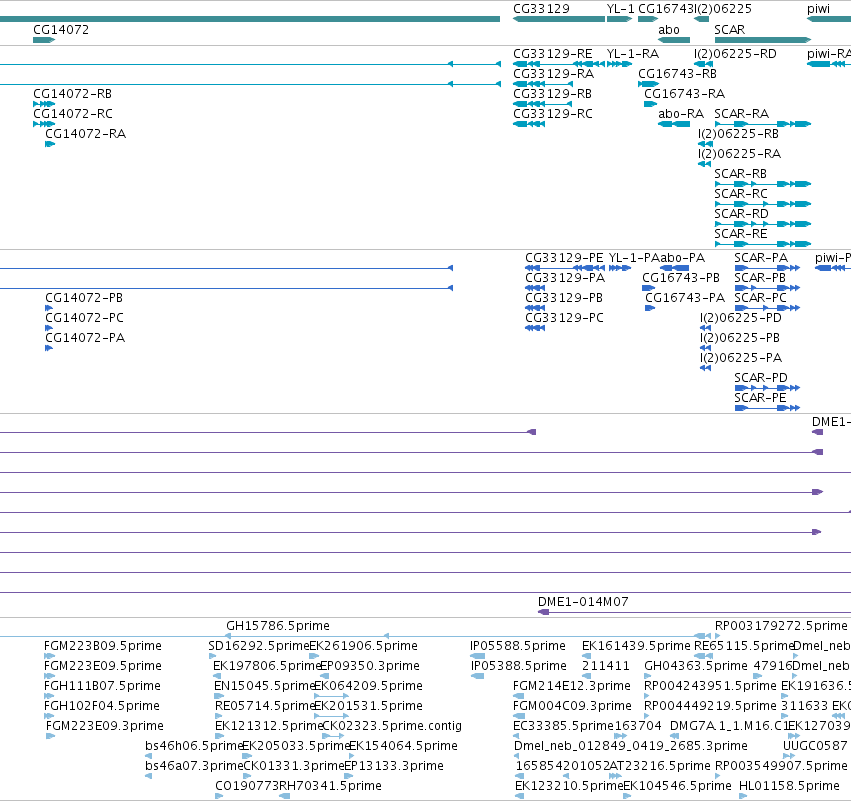Viewport: 851px width, 801px height.
Task: Click the bs46a07.3prime EST label
Action: coord(194,766)
